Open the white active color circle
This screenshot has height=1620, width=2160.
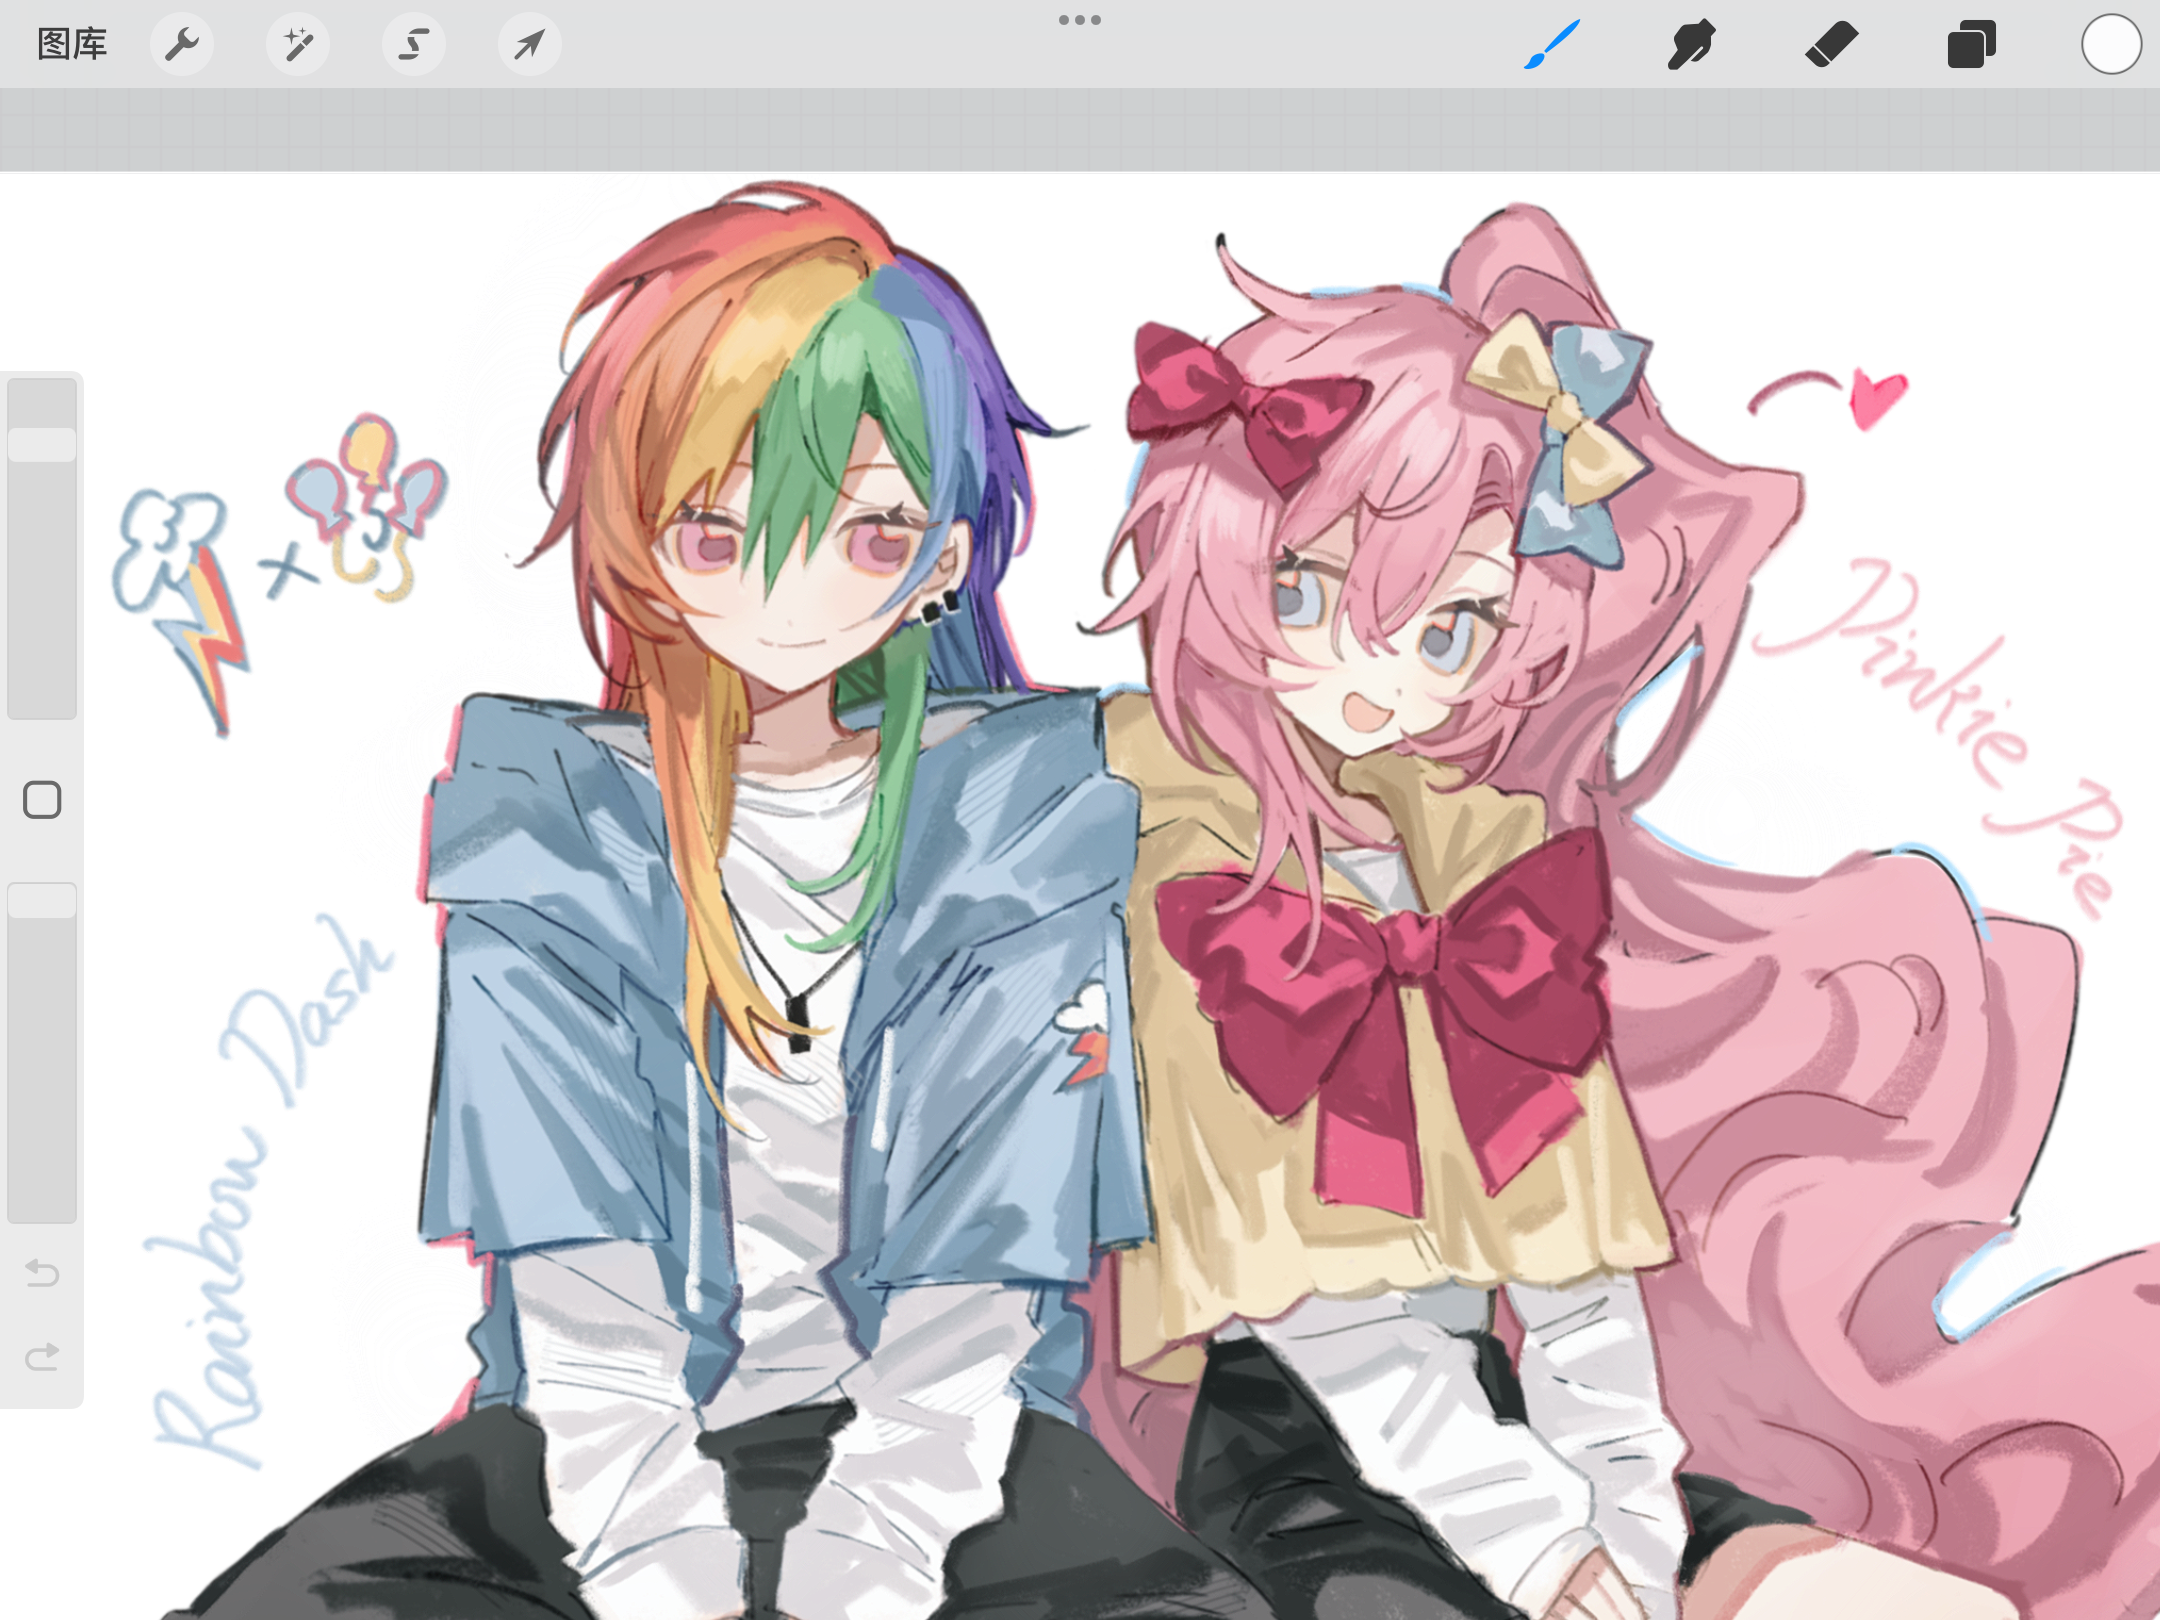2111,44
